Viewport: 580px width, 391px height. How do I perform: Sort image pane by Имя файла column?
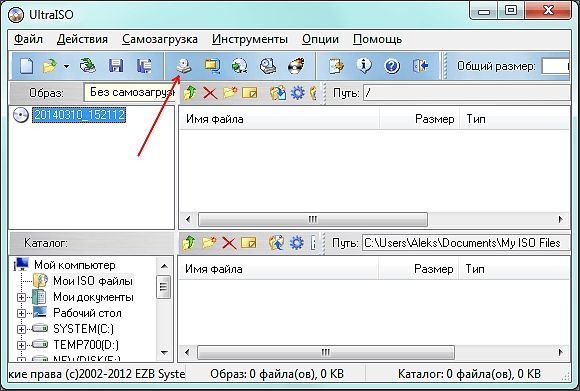pyautogui.click(x=279, y=119)
